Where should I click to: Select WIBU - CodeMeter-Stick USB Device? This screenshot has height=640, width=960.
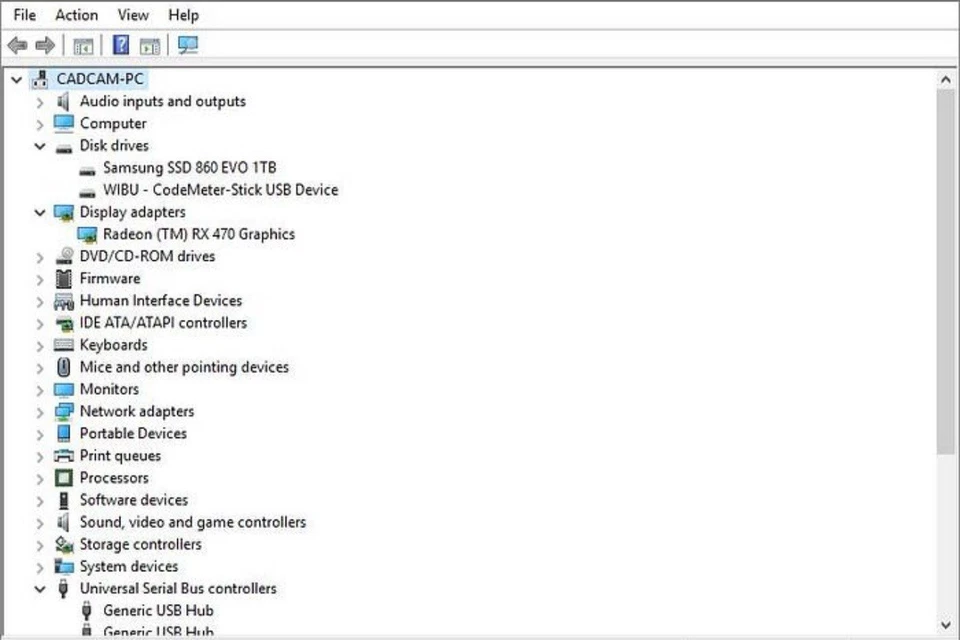click(x=220, y=190)
